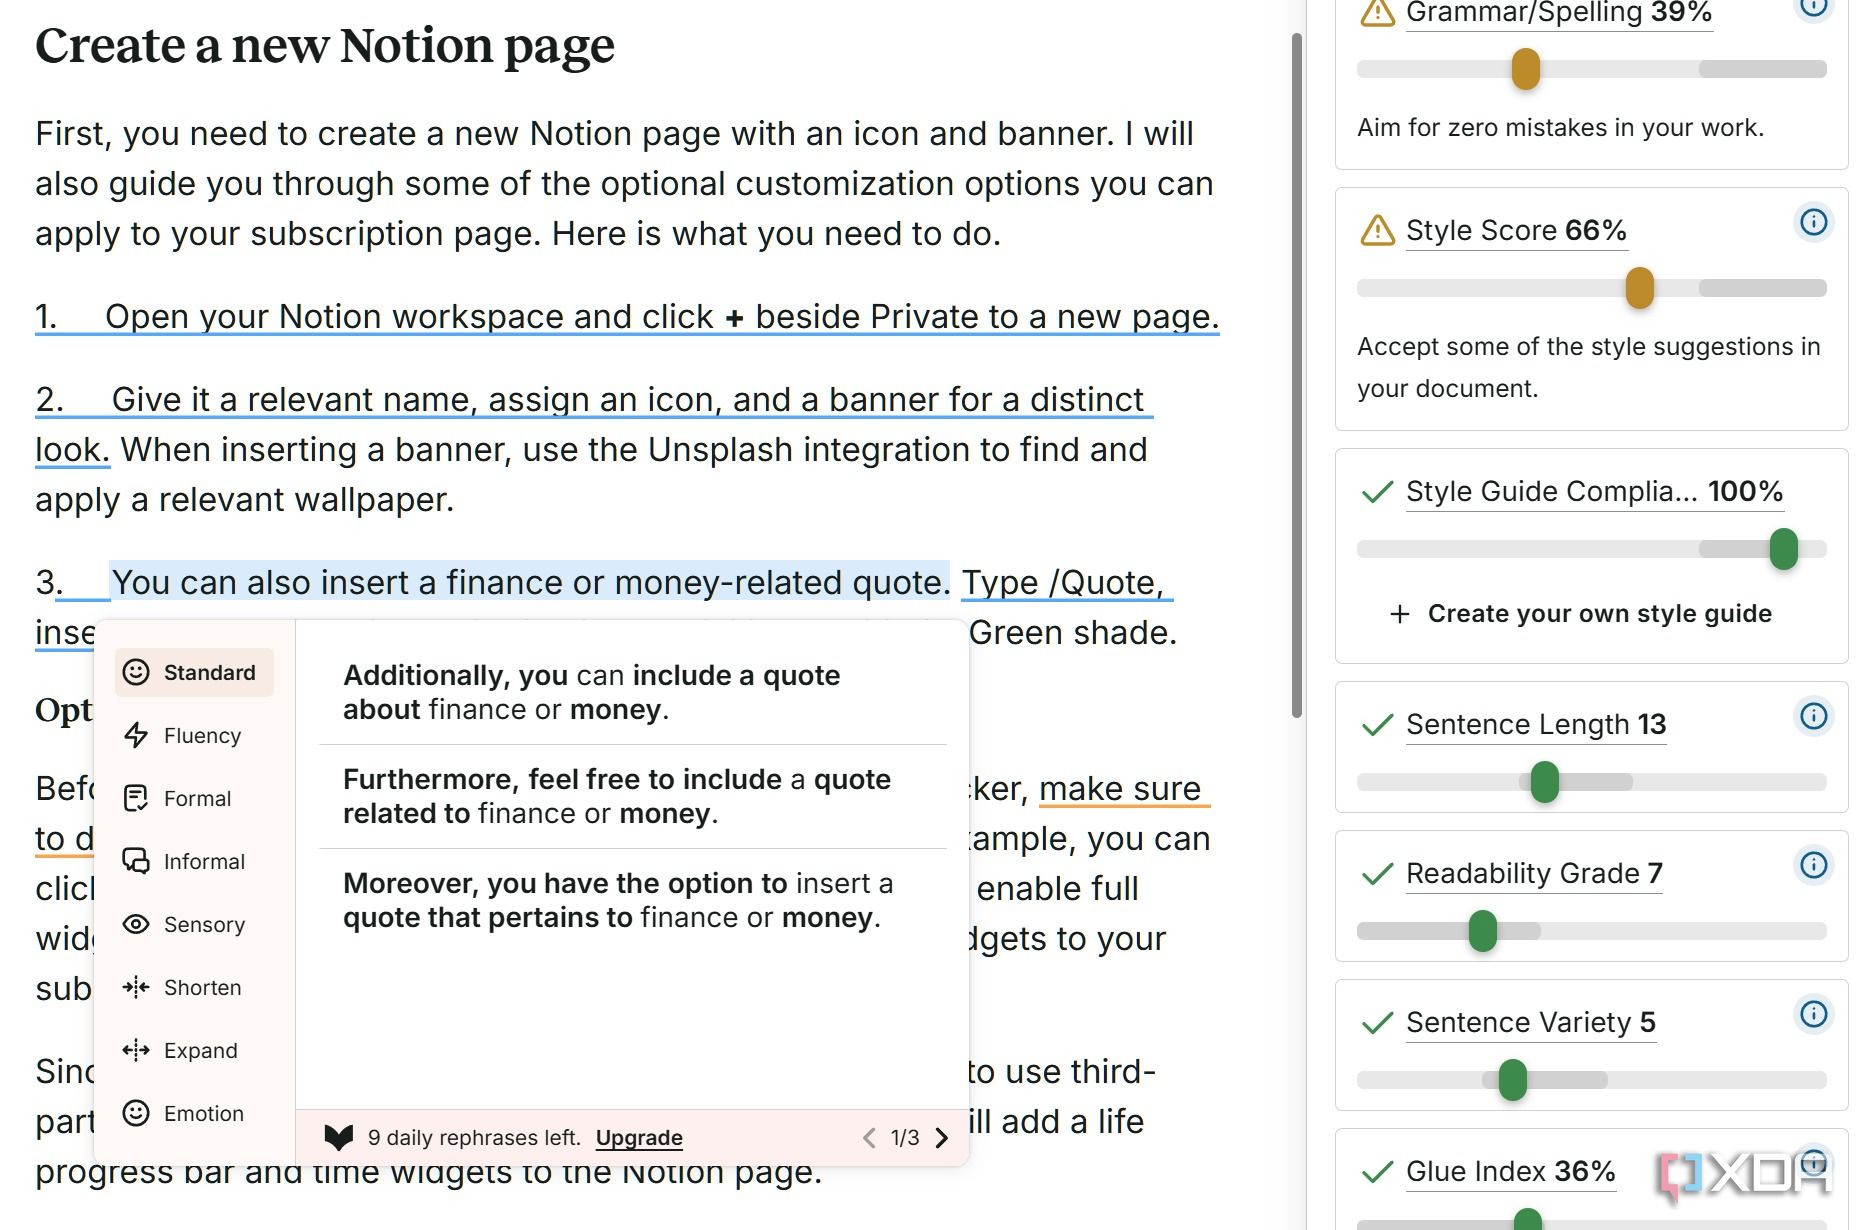Open the Readability Grade 7 report
Image resolution: width=1856 pixels, height=1230 pixels.
[1534, 873]
